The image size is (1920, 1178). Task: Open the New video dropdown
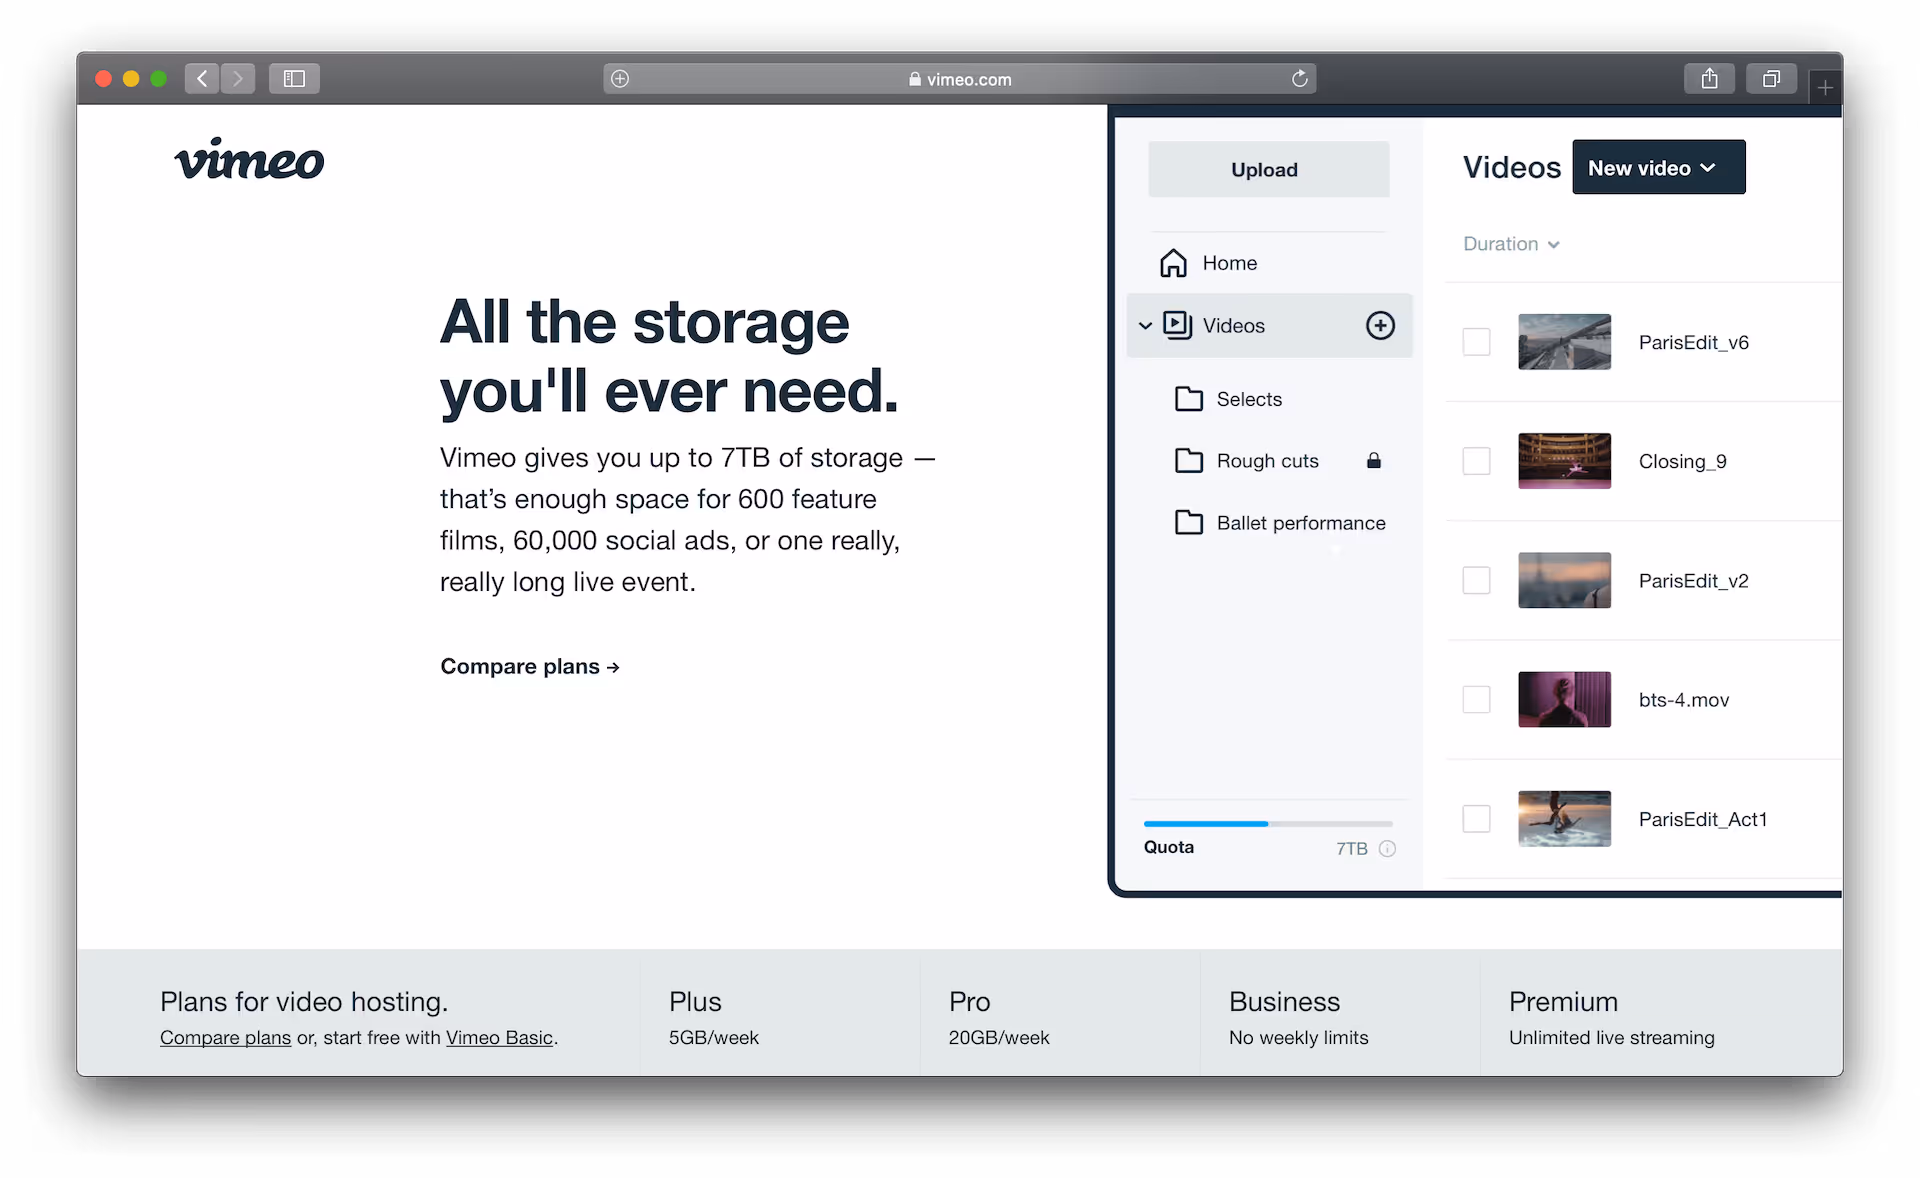(1658, 167)
